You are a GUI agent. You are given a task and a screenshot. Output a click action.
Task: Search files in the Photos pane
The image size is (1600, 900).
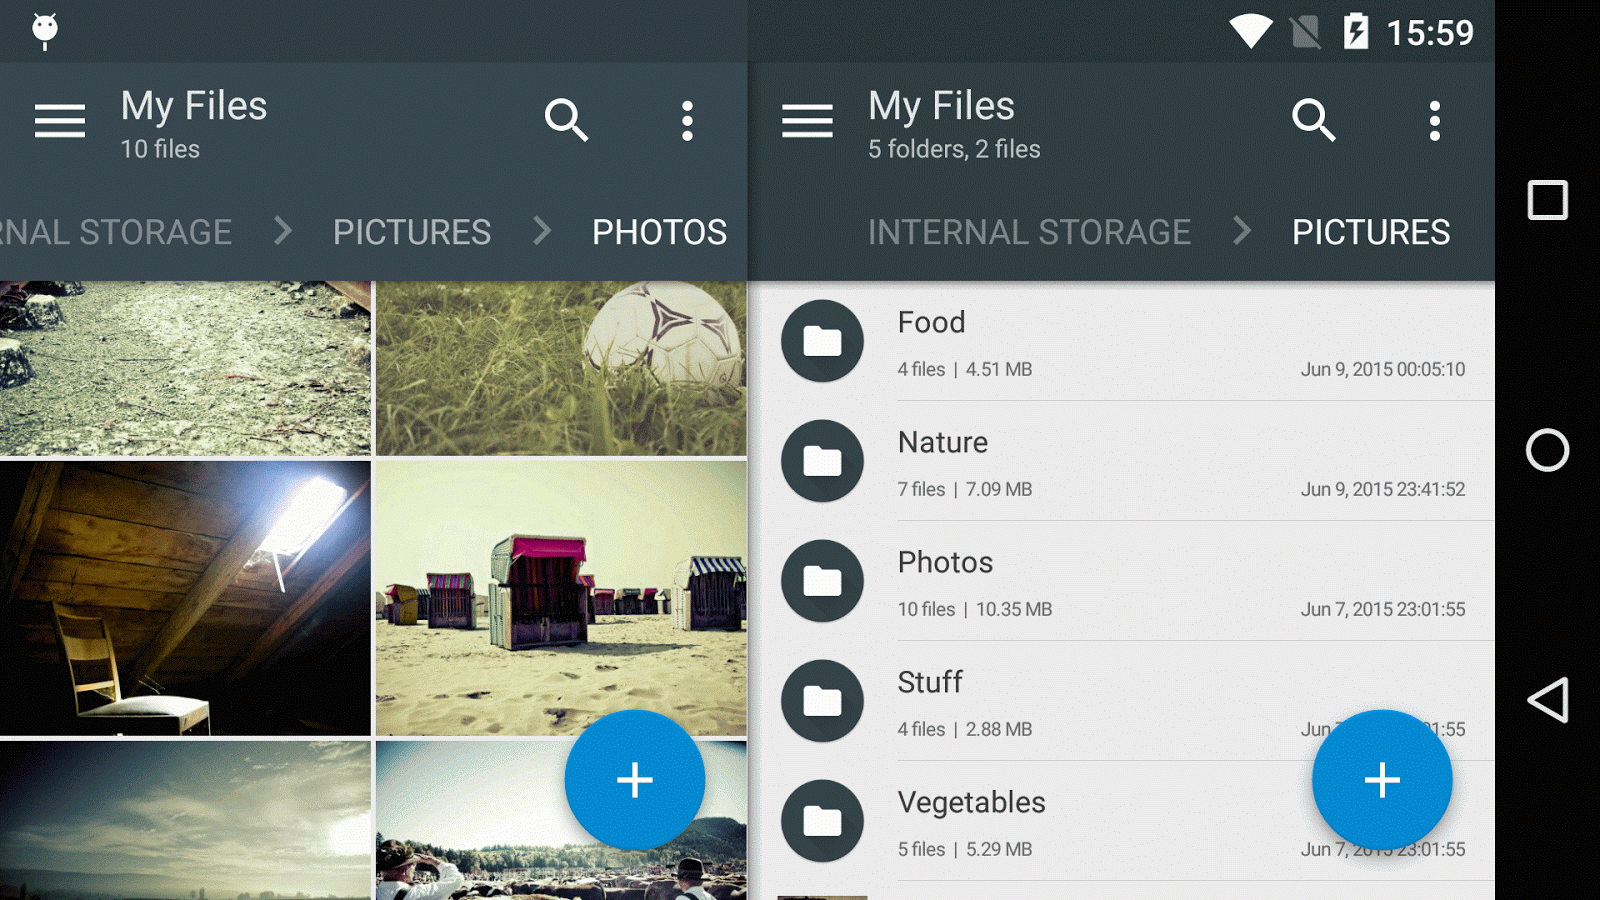click(x=566, y=121)
